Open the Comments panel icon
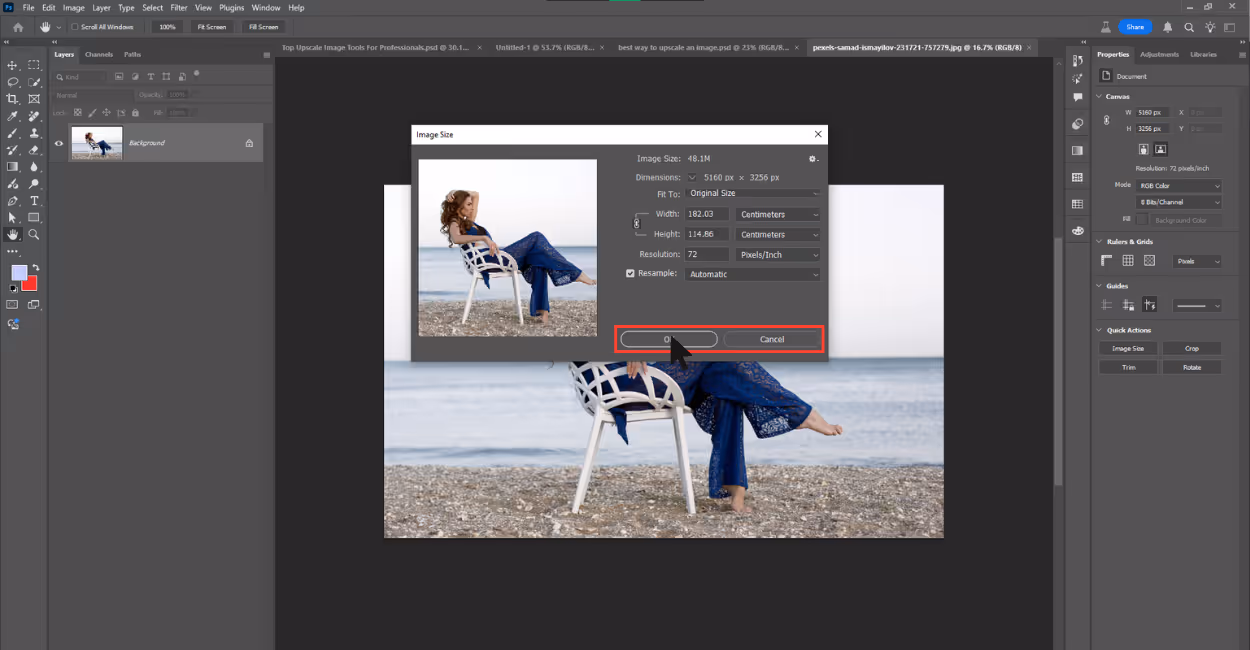Viewport: 1250px width, 650px height. click(1077, 98)
